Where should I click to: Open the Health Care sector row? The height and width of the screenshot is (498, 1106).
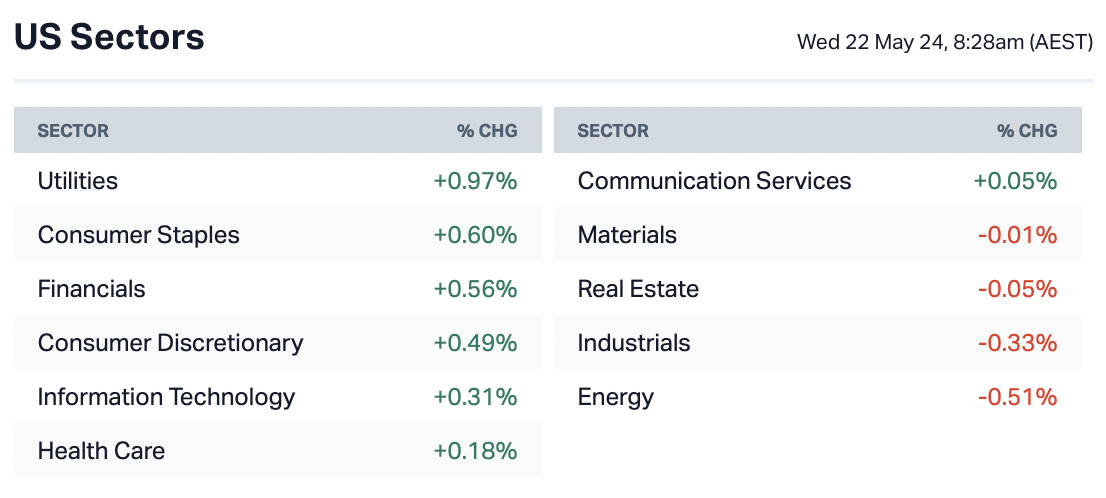tap(101, 451)
